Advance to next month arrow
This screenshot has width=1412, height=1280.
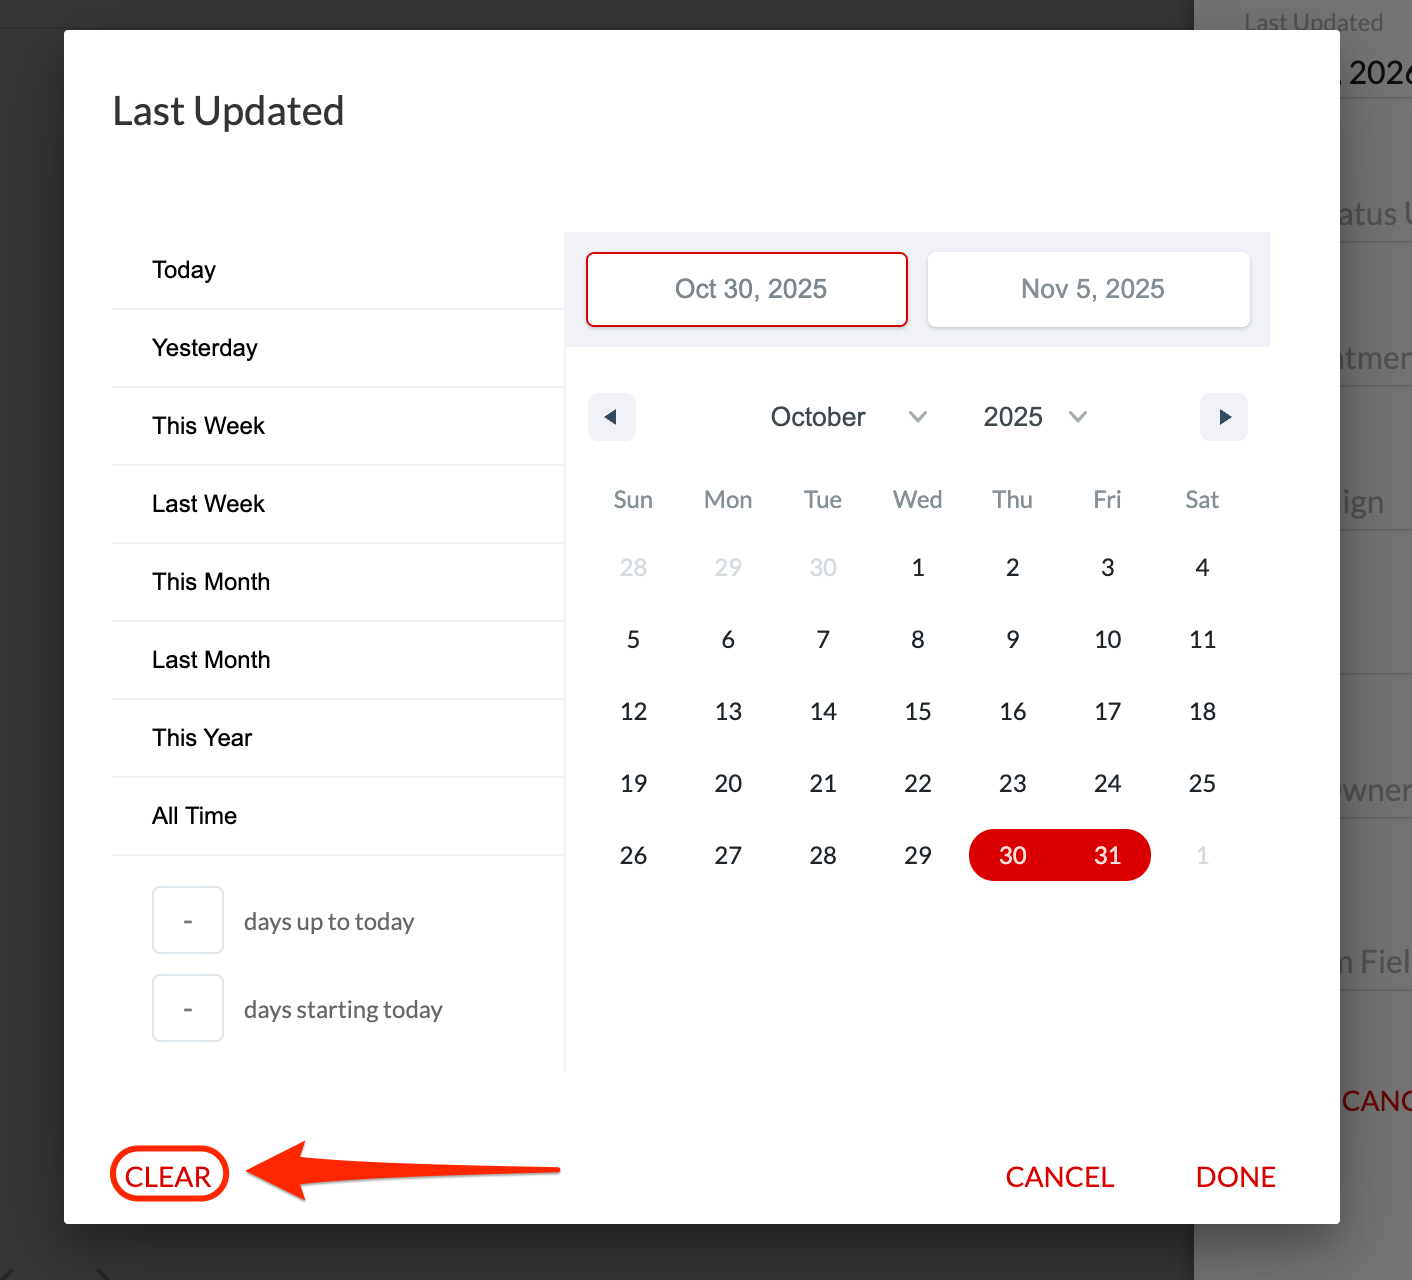pyautogui.click(x=1224, y=417)
